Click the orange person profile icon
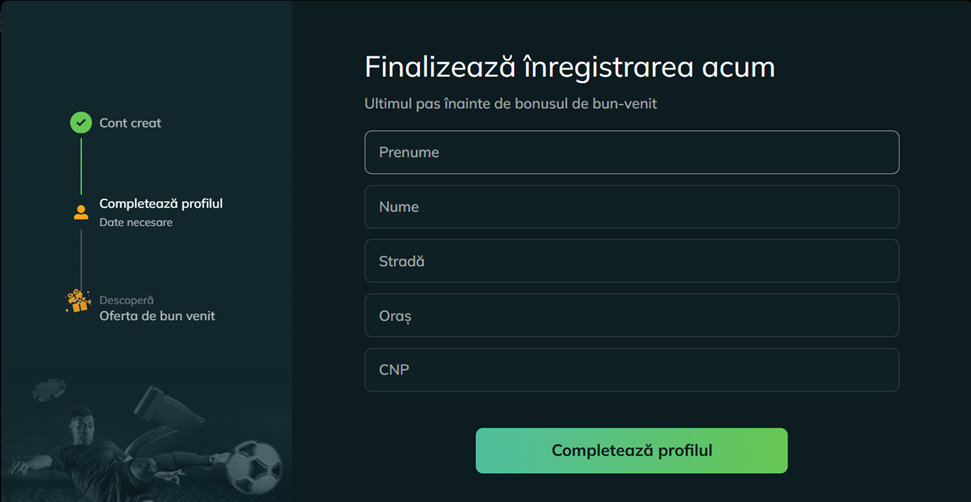 (81, 212)
